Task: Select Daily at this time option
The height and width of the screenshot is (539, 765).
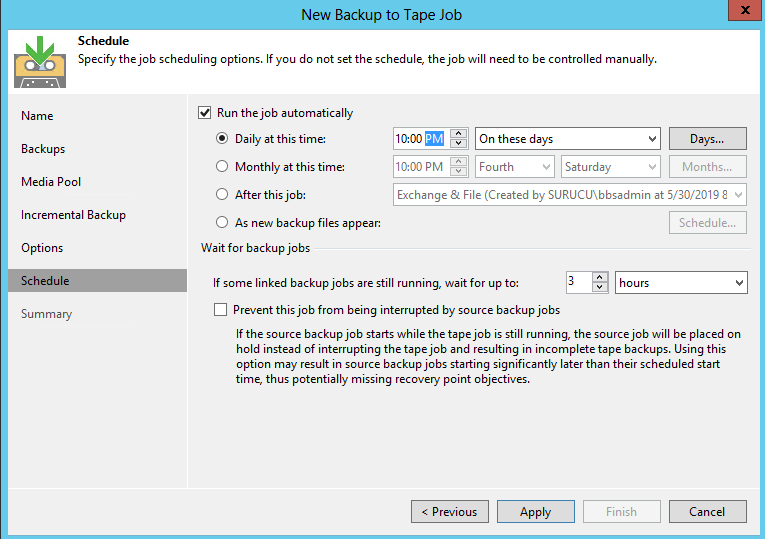Action: [223, 139]
